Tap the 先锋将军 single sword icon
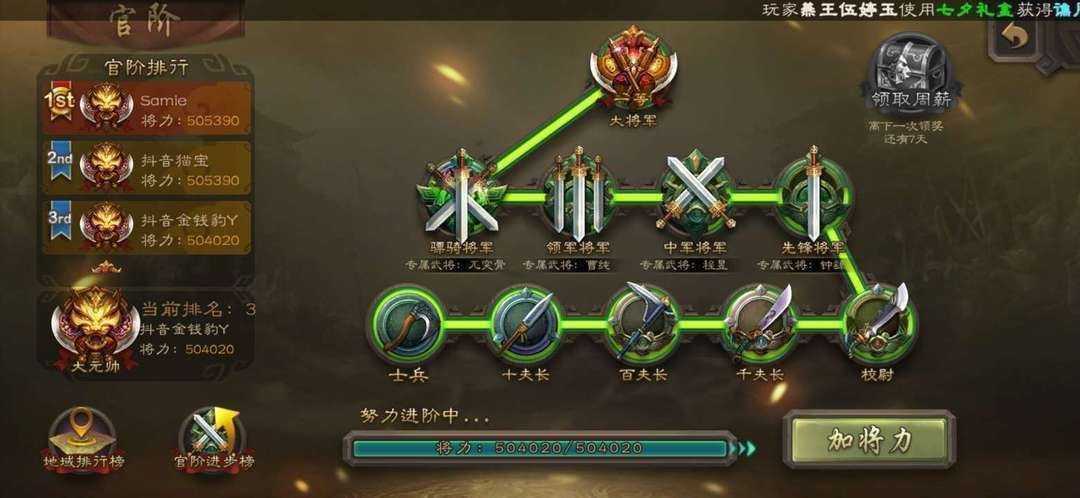Screen dimensions: 1080x498 813,194
